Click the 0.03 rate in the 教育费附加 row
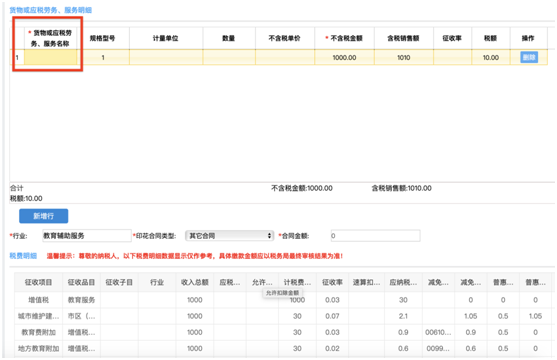 click(x=332, y=332)
